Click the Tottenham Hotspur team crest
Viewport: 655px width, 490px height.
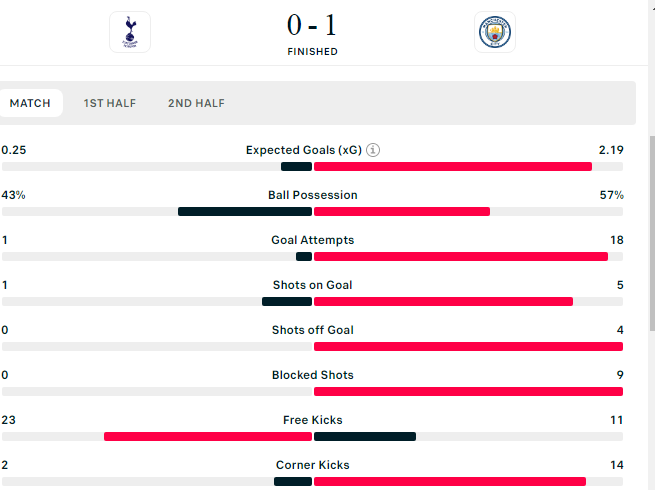(x=130, y=32)
